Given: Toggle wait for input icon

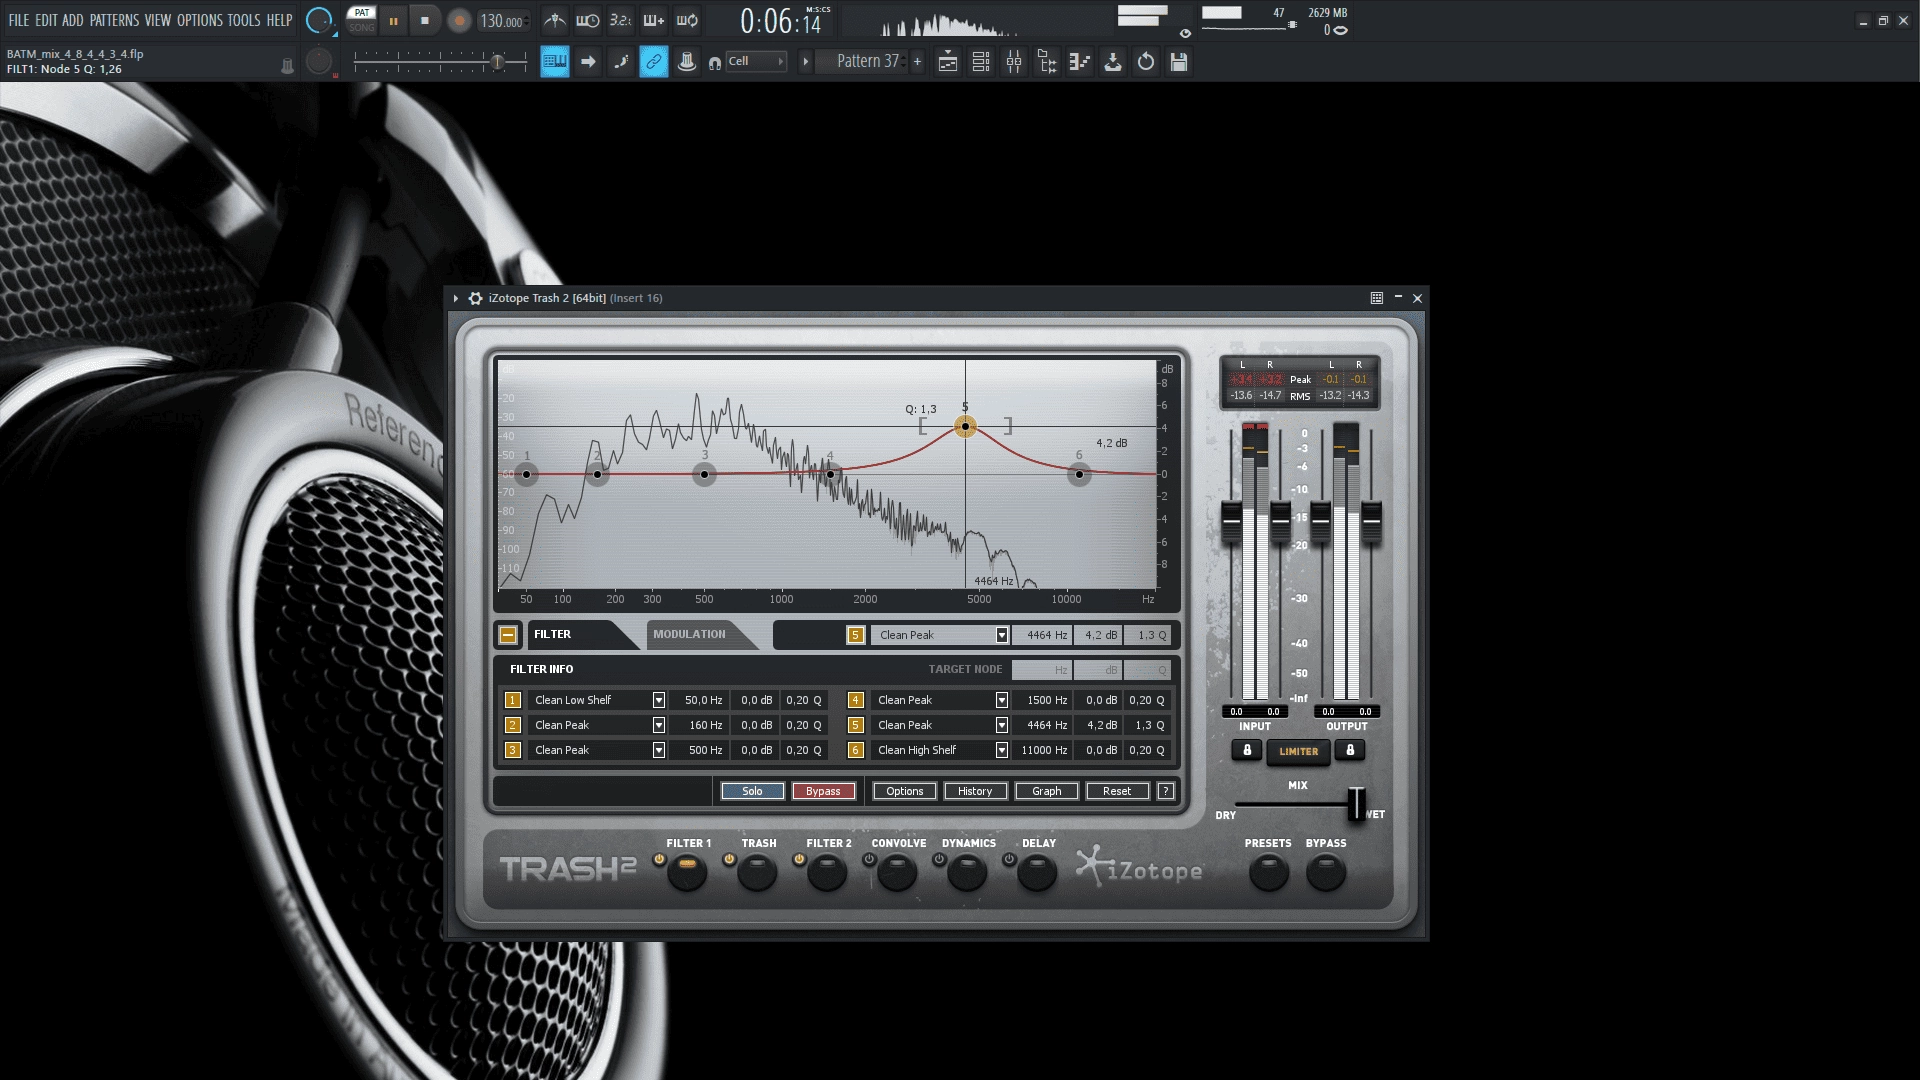Looking at the screenshot, I should click(588, 20).
